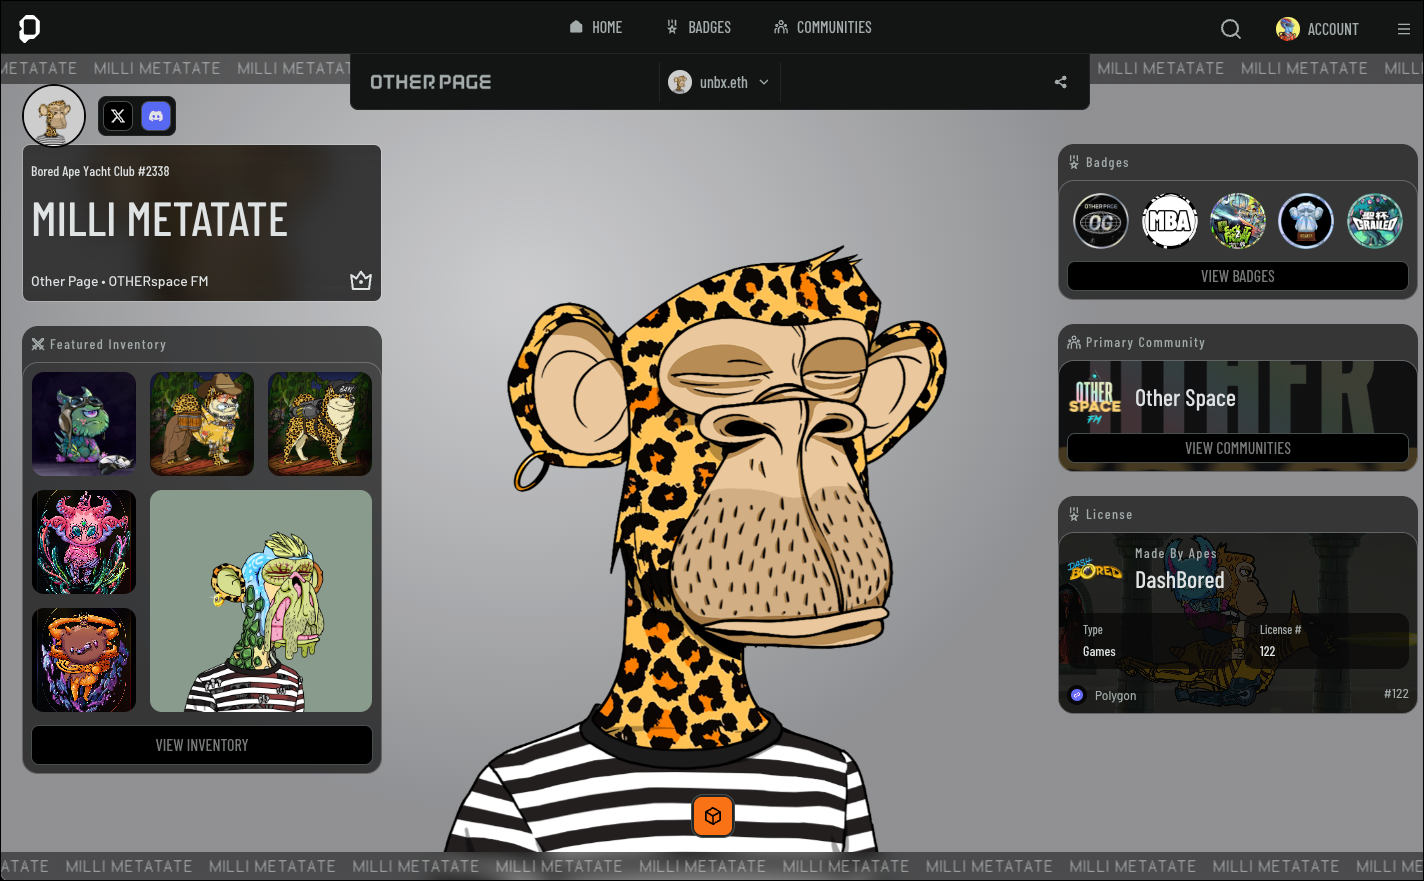
Task: Click the 'Games' type value
Action: (1099, 651)
